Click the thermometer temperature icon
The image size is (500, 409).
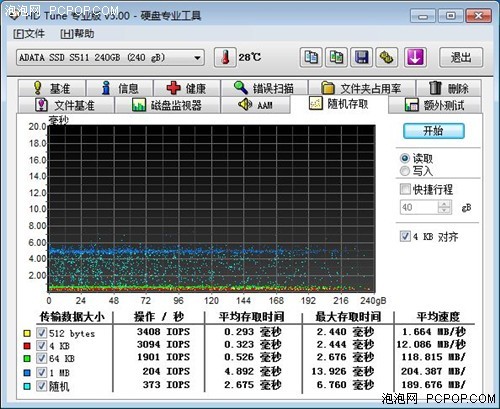[225, 57]
